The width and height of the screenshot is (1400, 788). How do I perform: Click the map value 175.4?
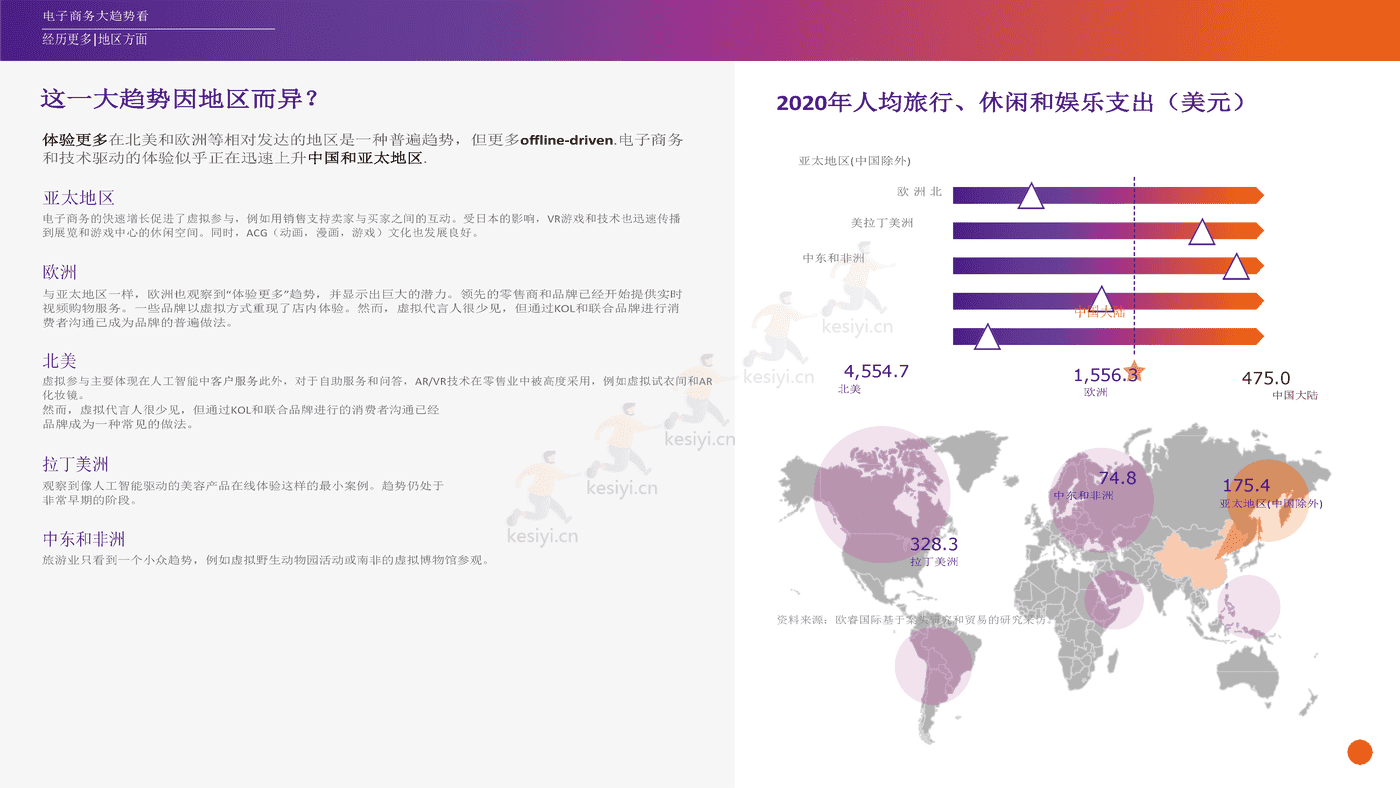[x=1246, y=485]
